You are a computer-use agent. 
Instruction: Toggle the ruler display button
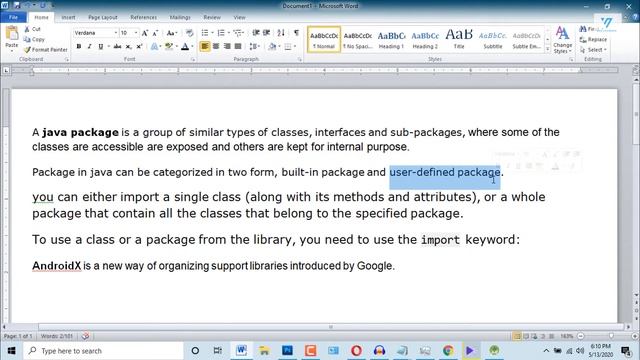[x=636, y=70]
